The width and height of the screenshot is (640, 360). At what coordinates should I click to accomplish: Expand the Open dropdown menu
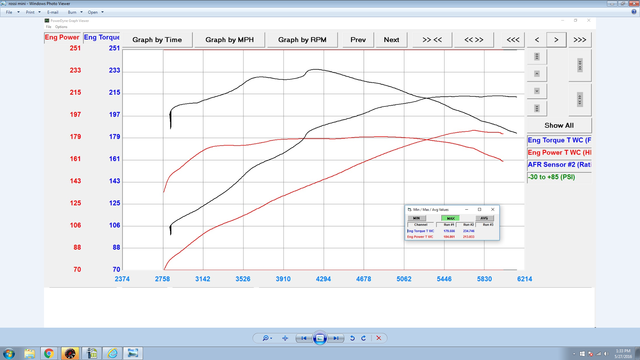96,12
